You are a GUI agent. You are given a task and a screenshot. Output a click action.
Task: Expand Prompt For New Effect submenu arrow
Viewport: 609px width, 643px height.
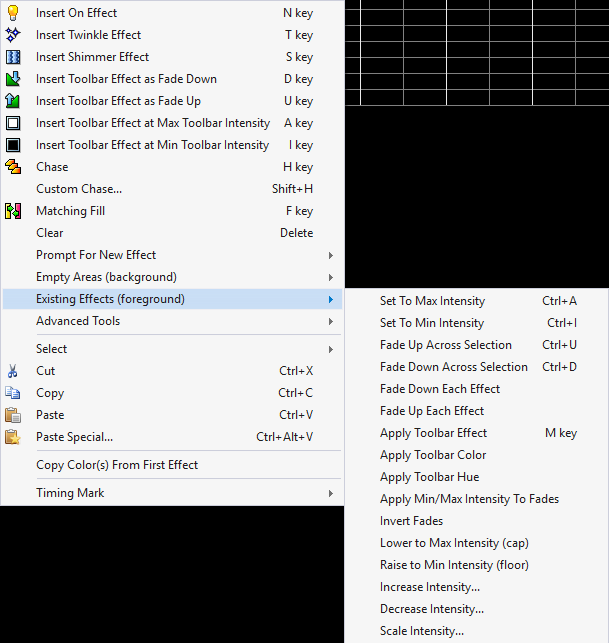[x=331, y=255]
